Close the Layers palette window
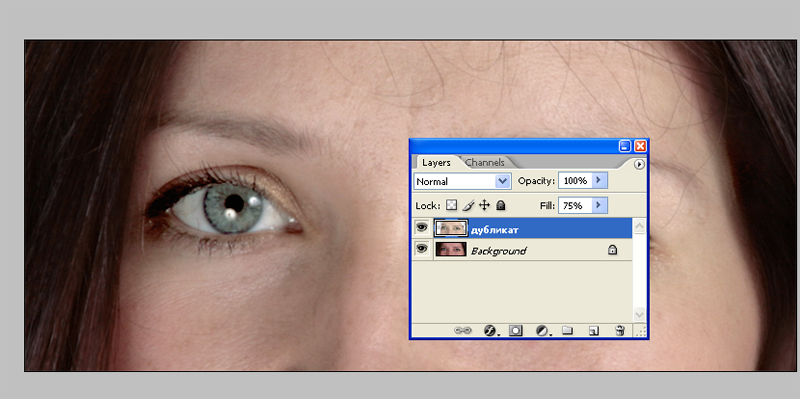Viewport: 800px width, 399px height. [640, 146]
